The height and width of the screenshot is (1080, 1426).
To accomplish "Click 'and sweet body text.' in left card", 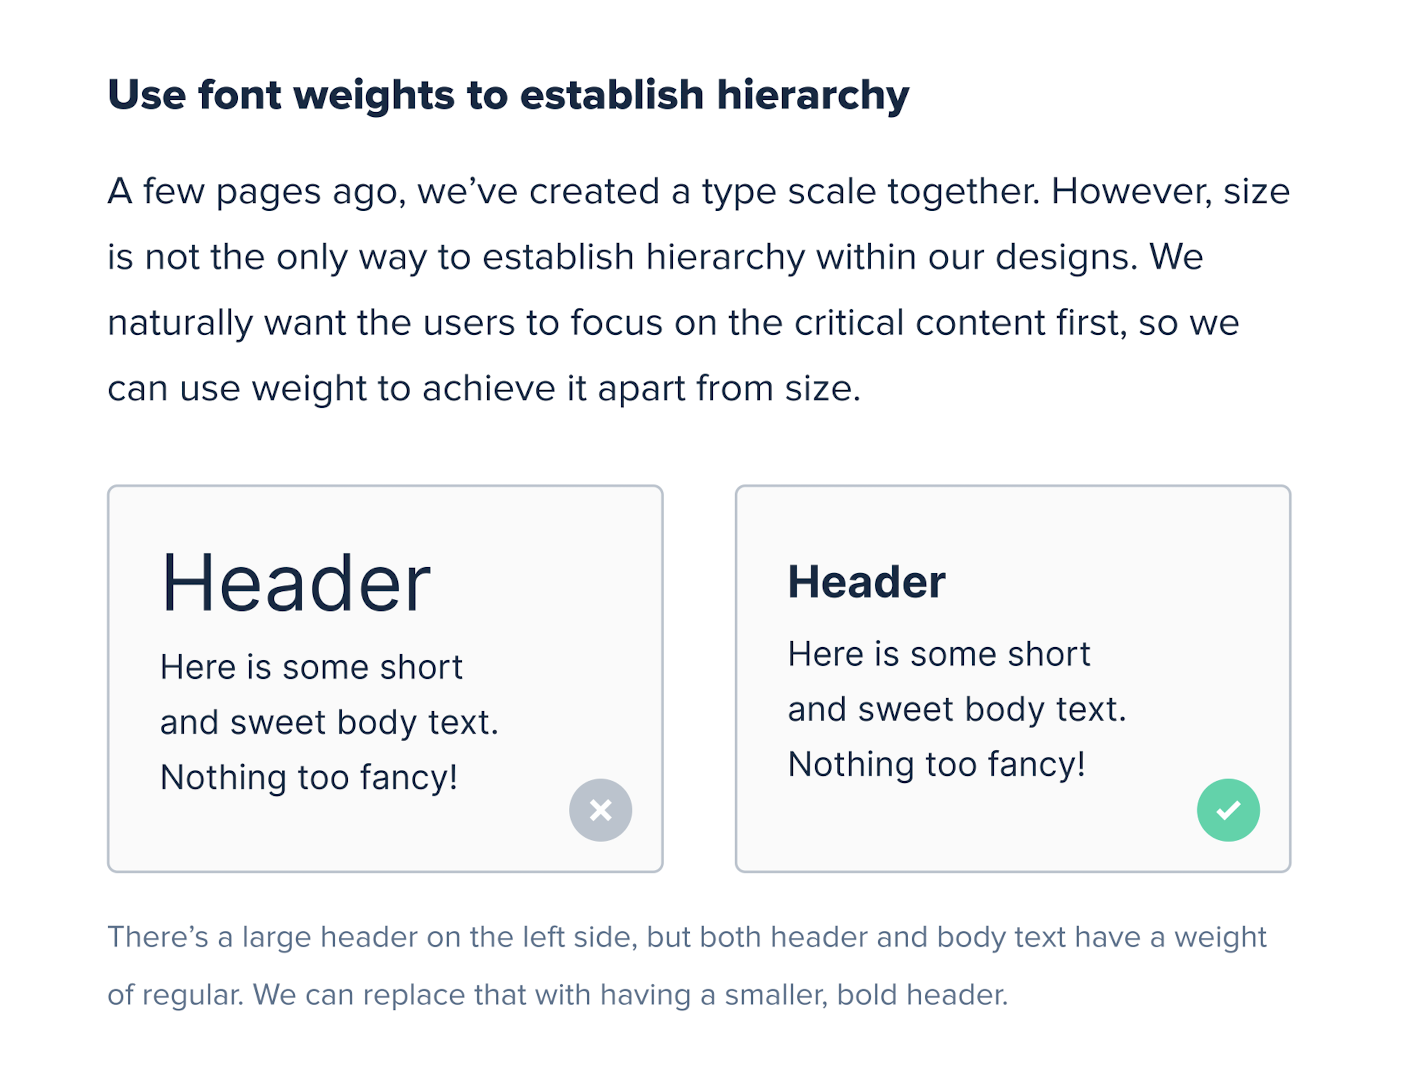I will (x=329, y=722).
